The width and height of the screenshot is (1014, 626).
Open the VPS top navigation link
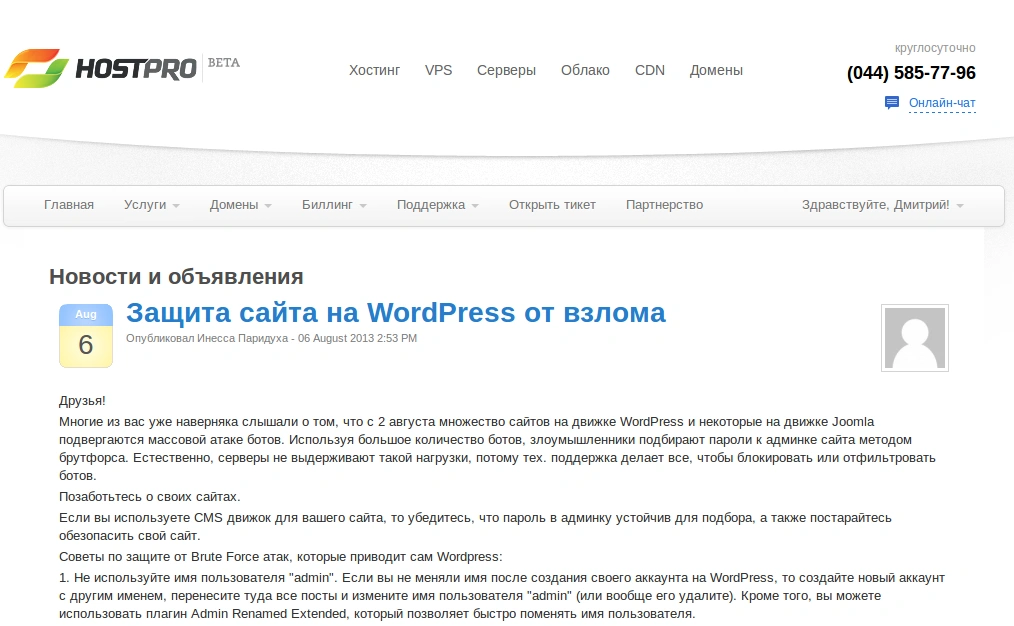tap(438, 70)
